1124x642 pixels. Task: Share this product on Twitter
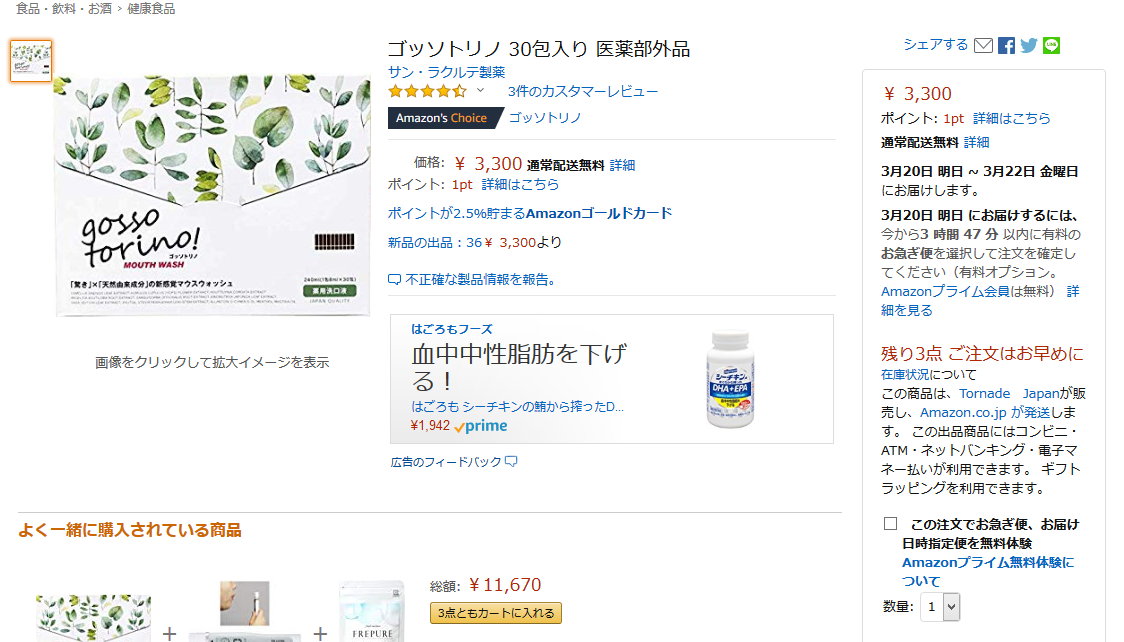(x=1028, y=45)
